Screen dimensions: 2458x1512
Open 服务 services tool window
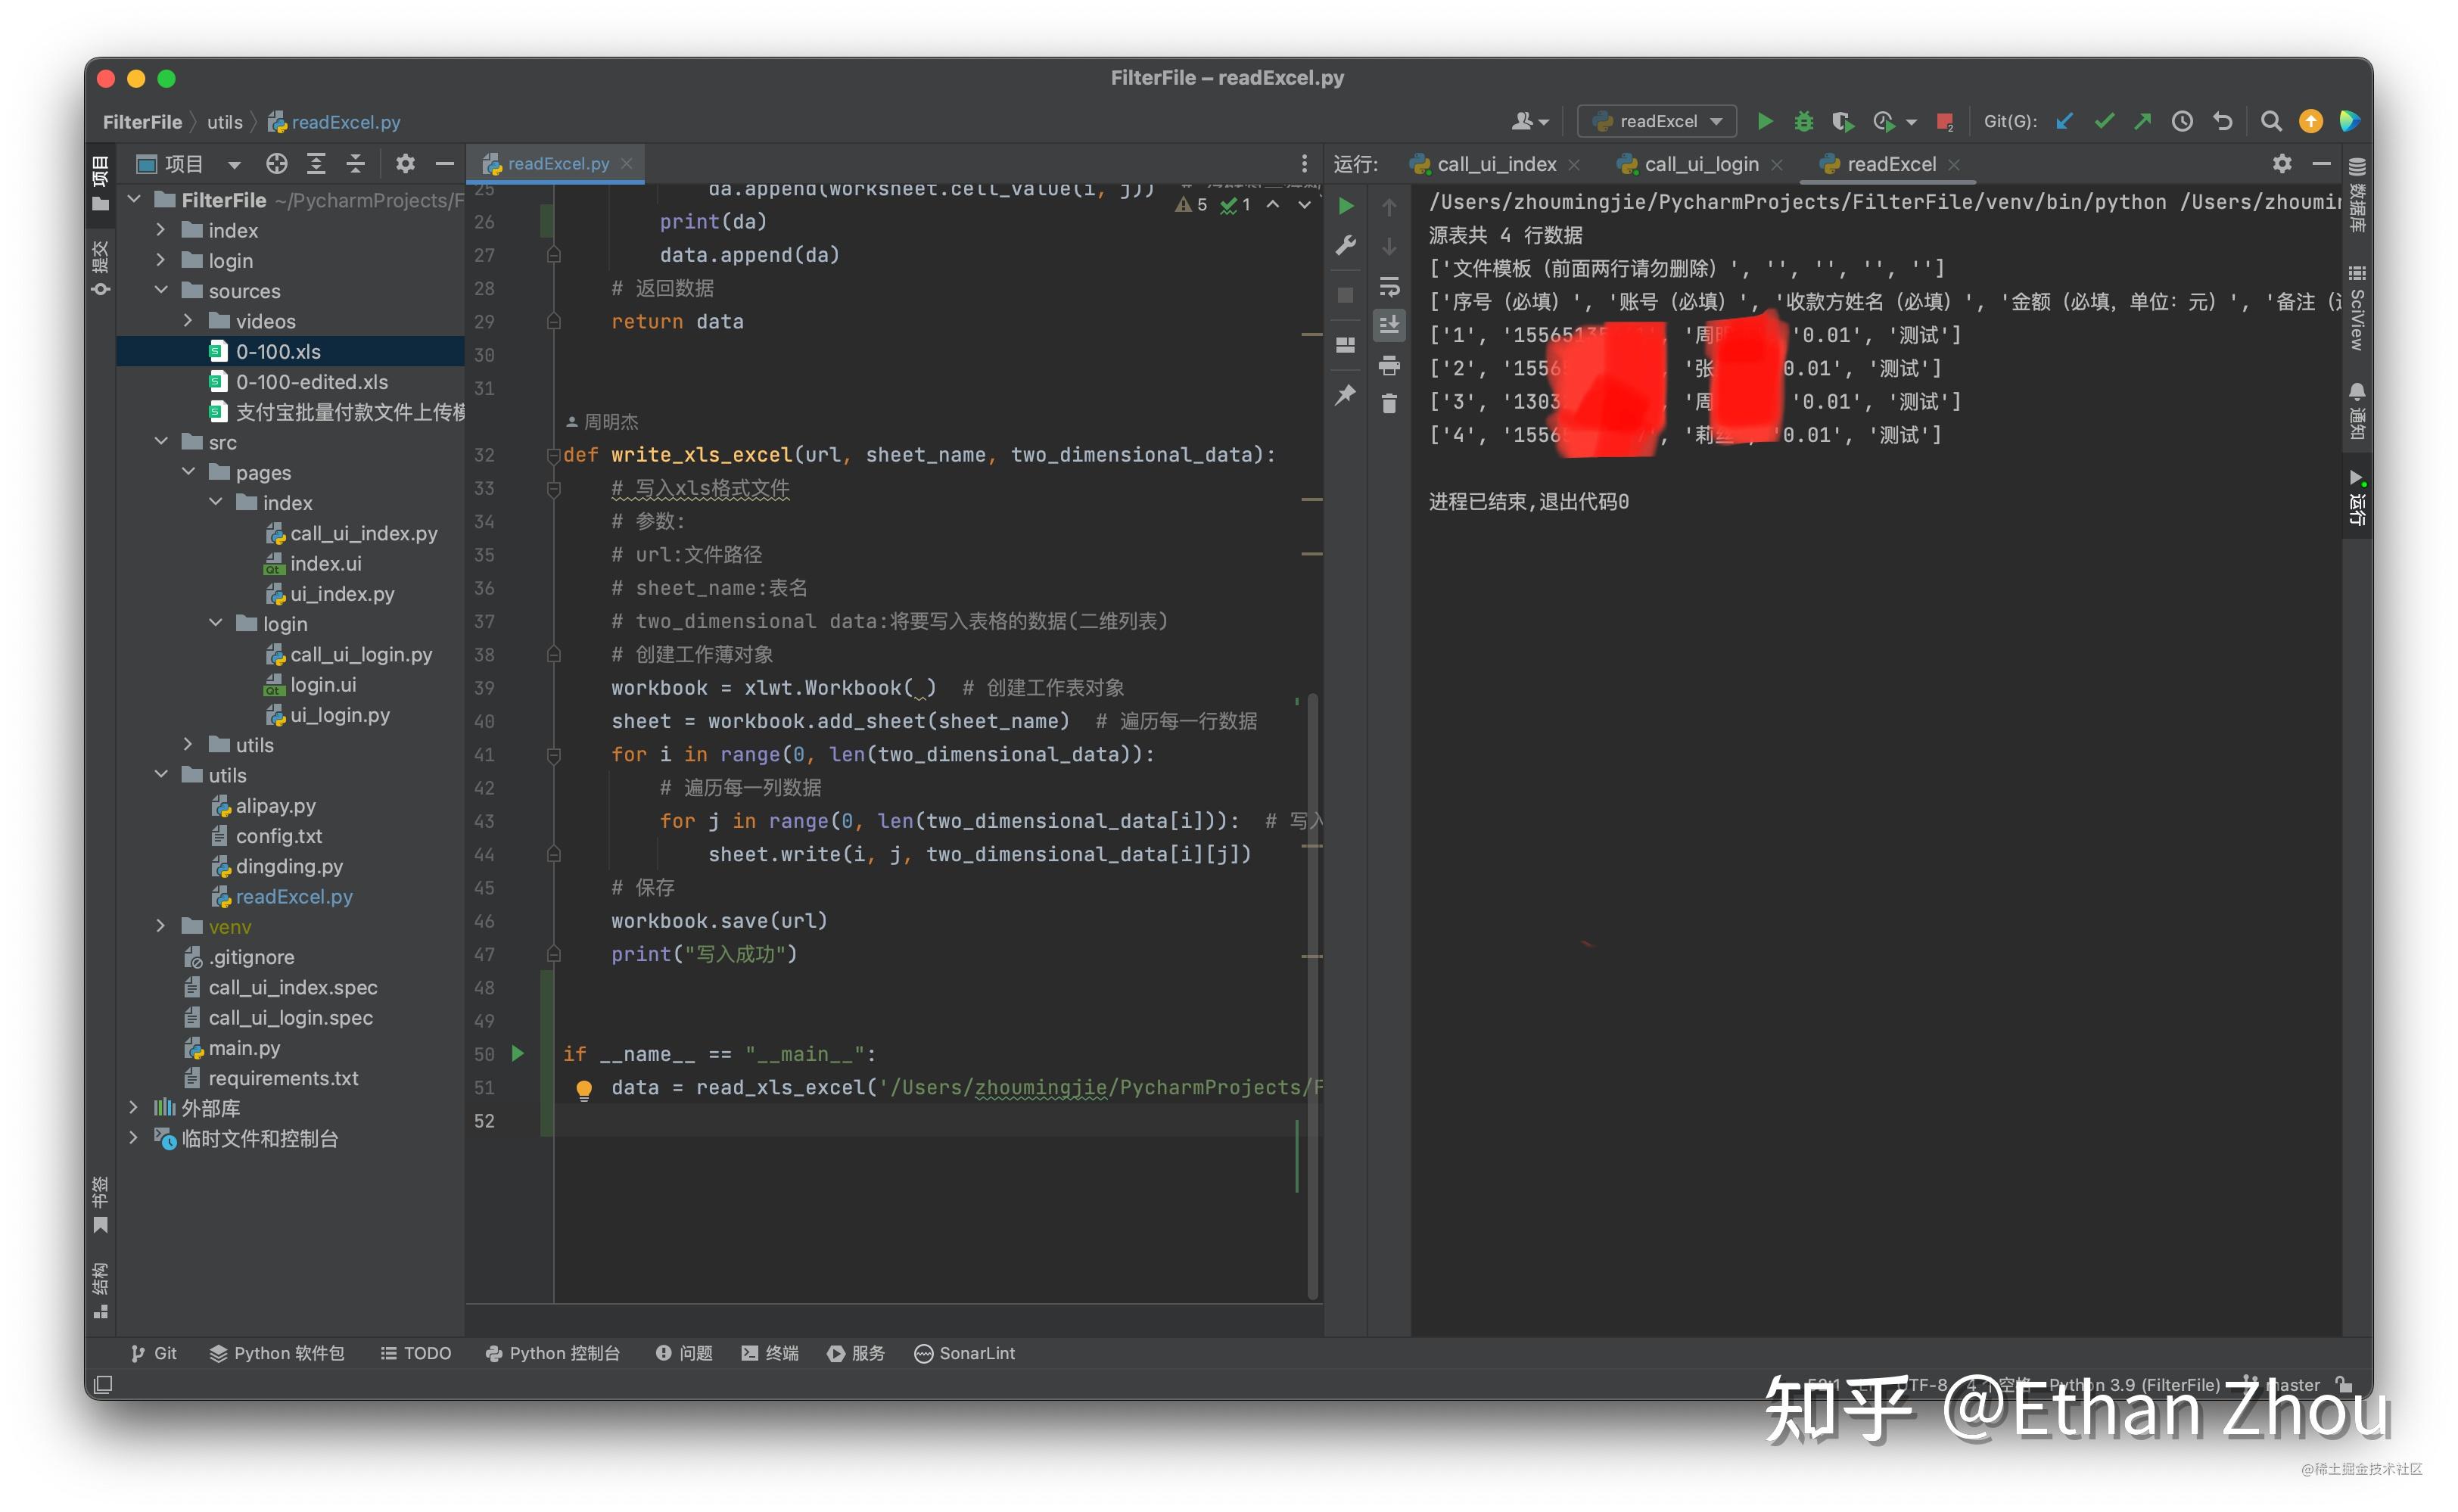pyautogui.click(x=856, y=1353)
